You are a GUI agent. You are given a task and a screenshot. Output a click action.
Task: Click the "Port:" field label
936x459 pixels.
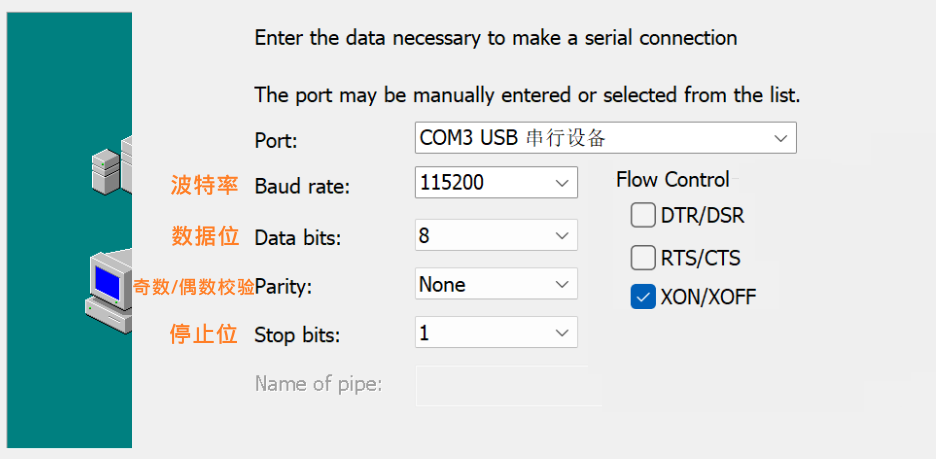click(276, 139)
